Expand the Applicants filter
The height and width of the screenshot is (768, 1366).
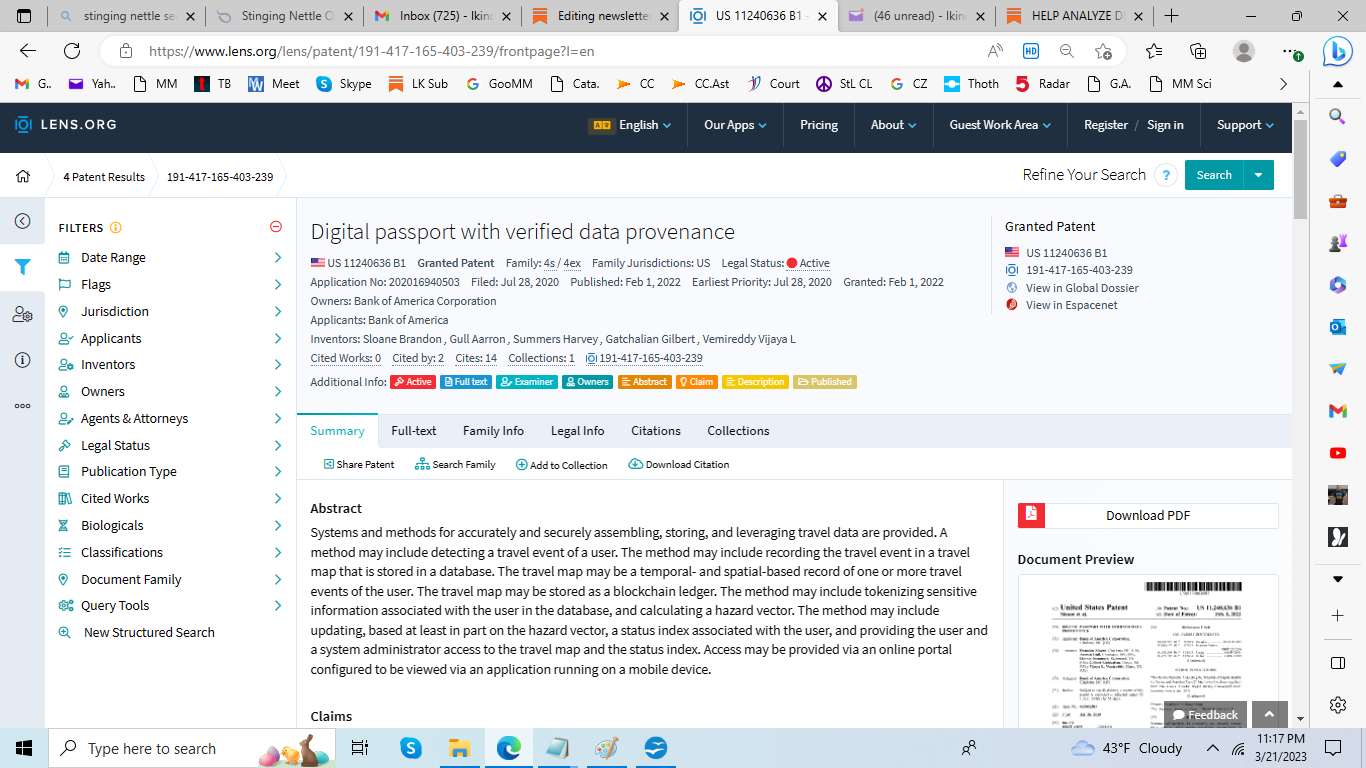tap(170, 339)
